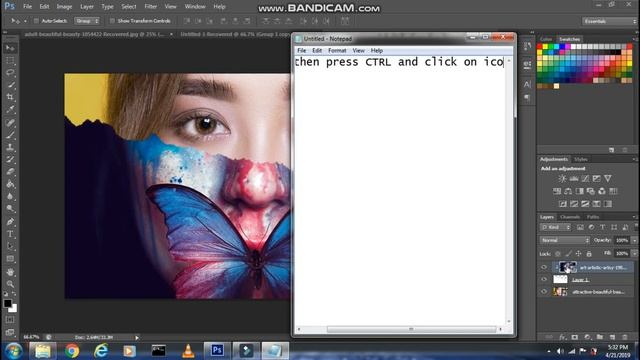
Task: Switch to the Channels tab
Action: pos(570,217)
